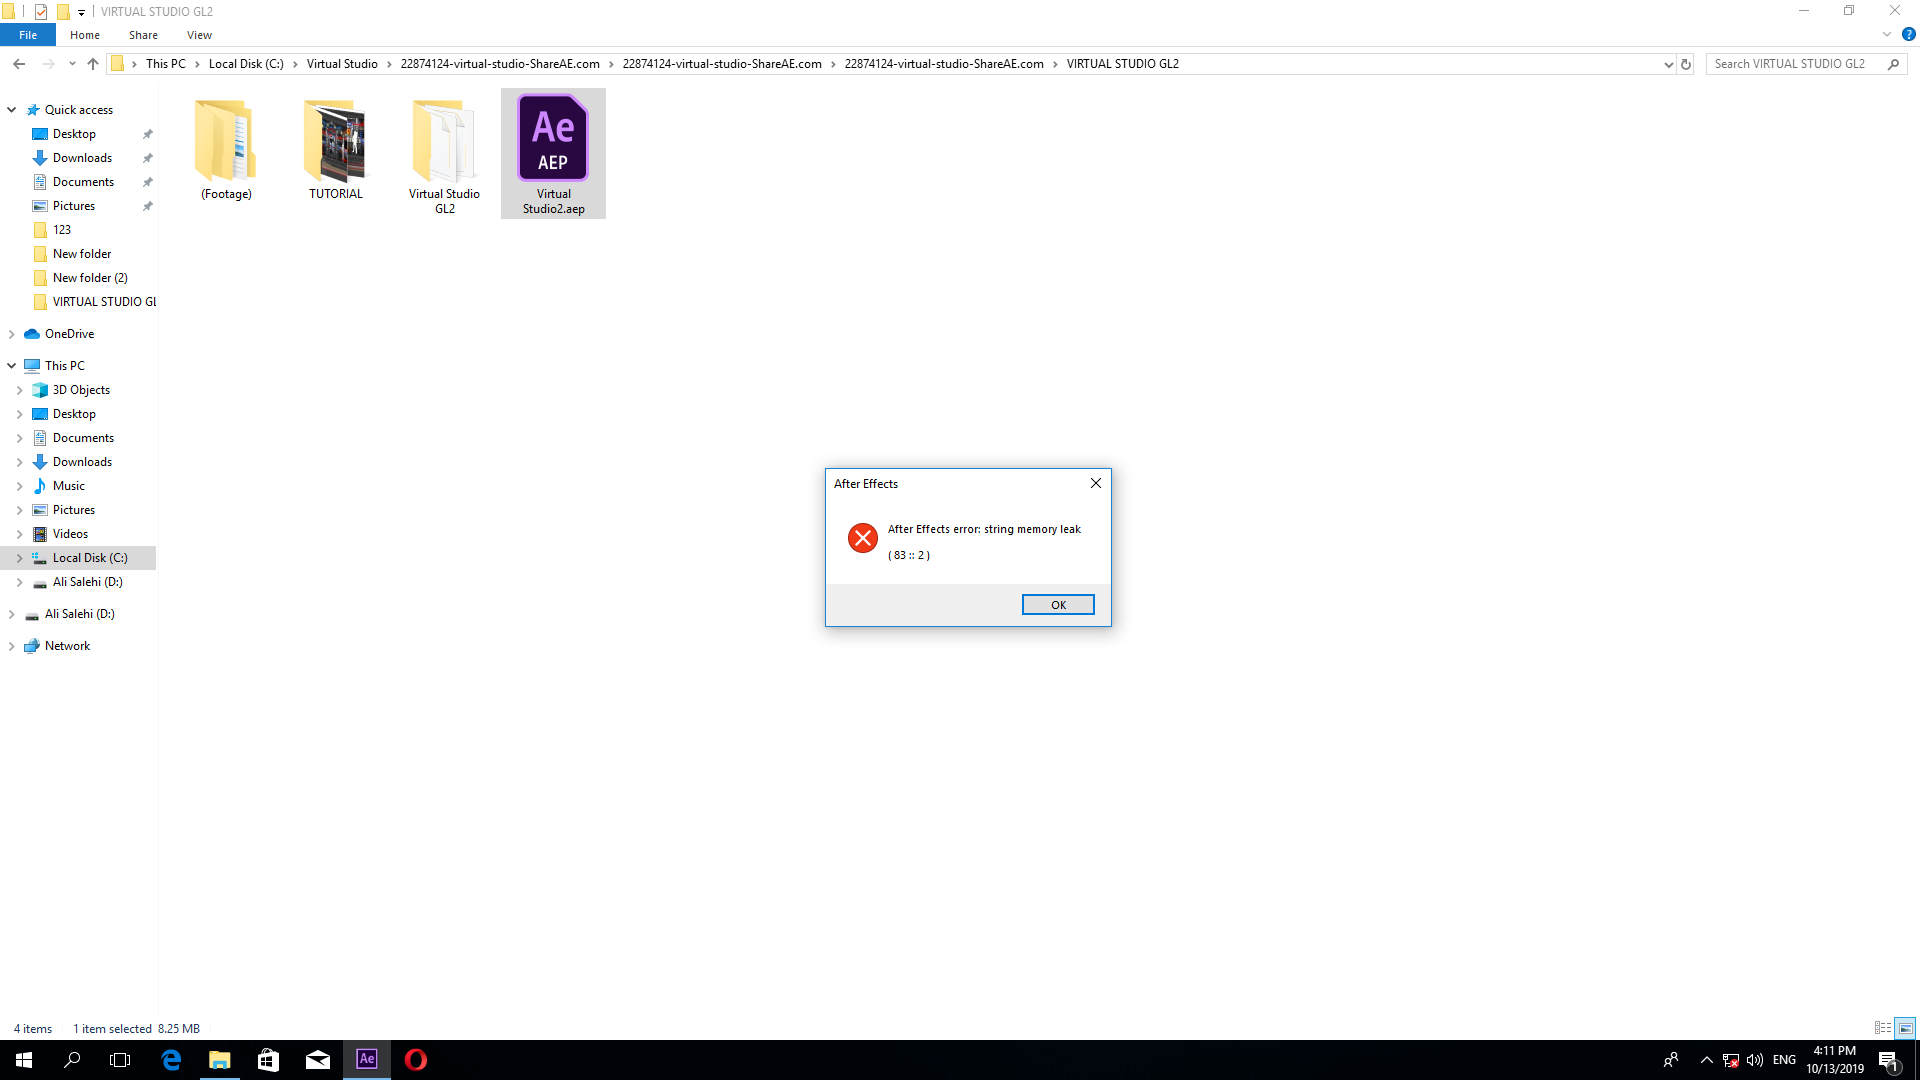Expand the This PC section
The width and height of the screenshot is (1920, 1080).
[13, 365]
